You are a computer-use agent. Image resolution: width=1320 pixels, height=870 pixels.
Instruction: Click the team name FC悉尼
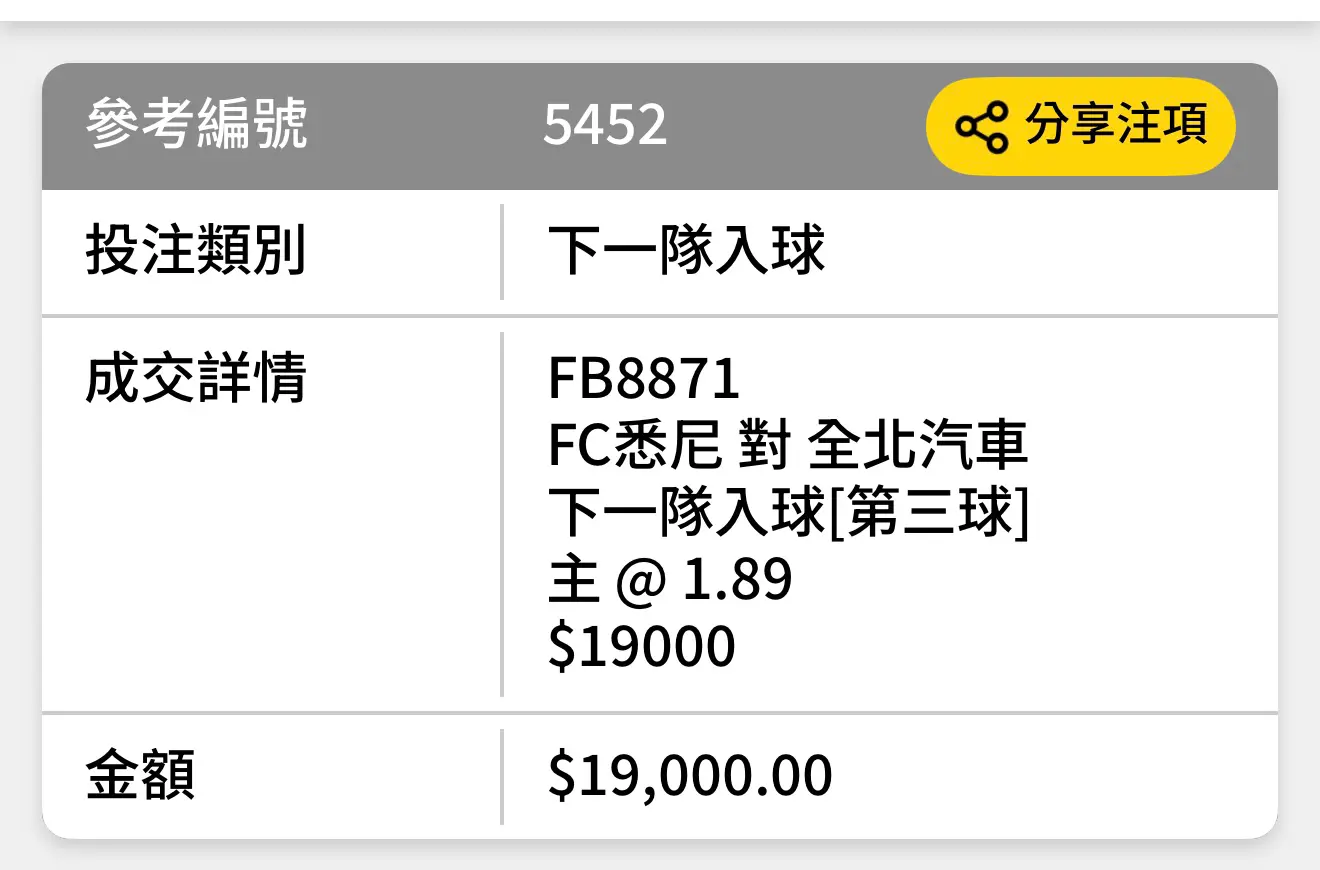tap(635, 446)
